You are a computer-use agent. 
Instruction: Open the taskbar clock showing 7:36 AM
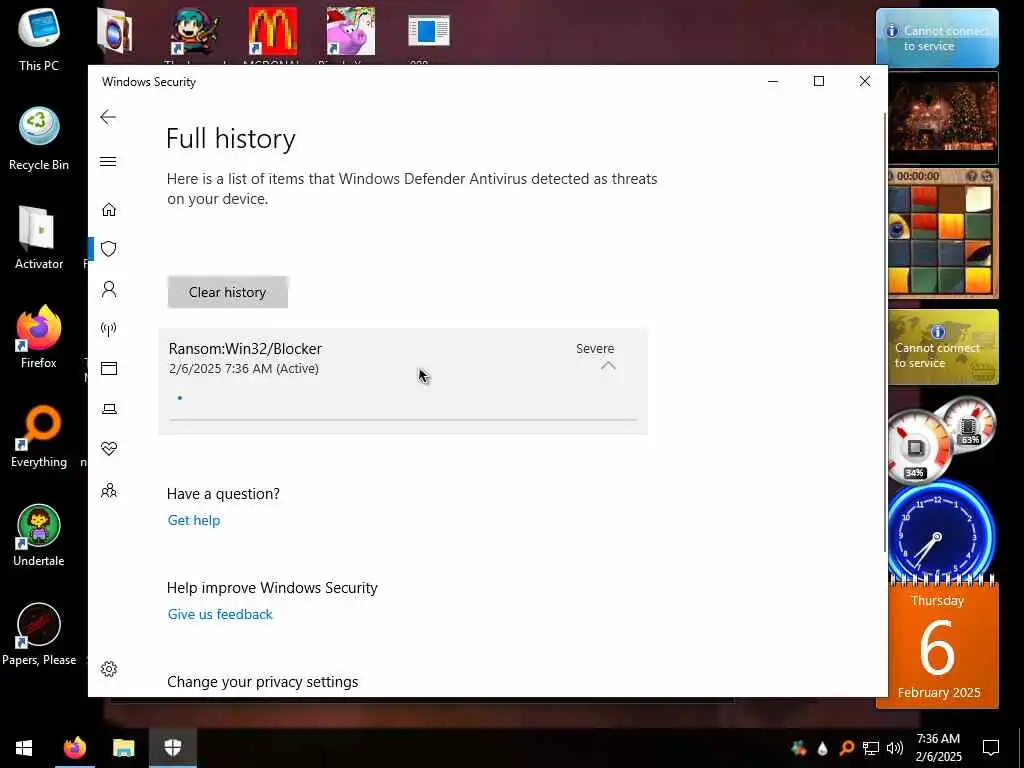pyautogui.click(x=938, y=748)
